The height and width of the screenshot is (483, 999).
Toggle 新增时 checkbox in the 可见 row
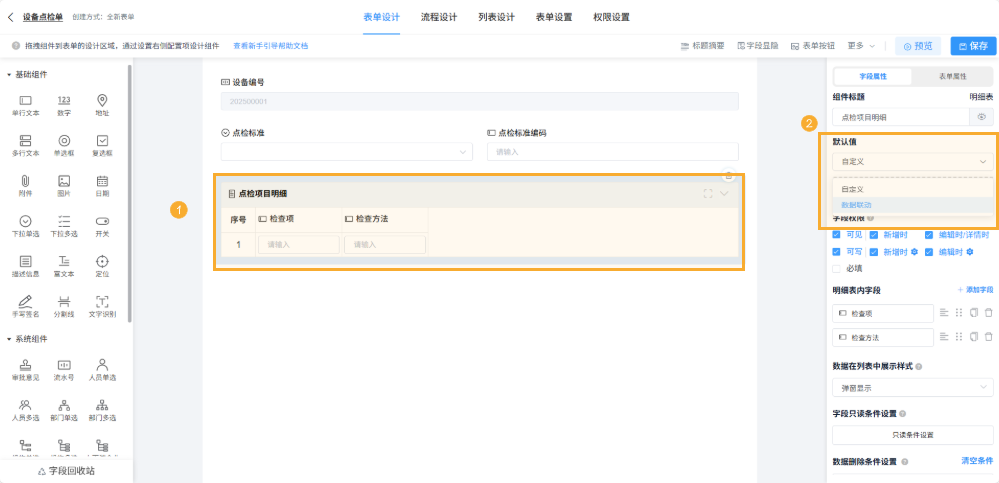tap(874, 234)
